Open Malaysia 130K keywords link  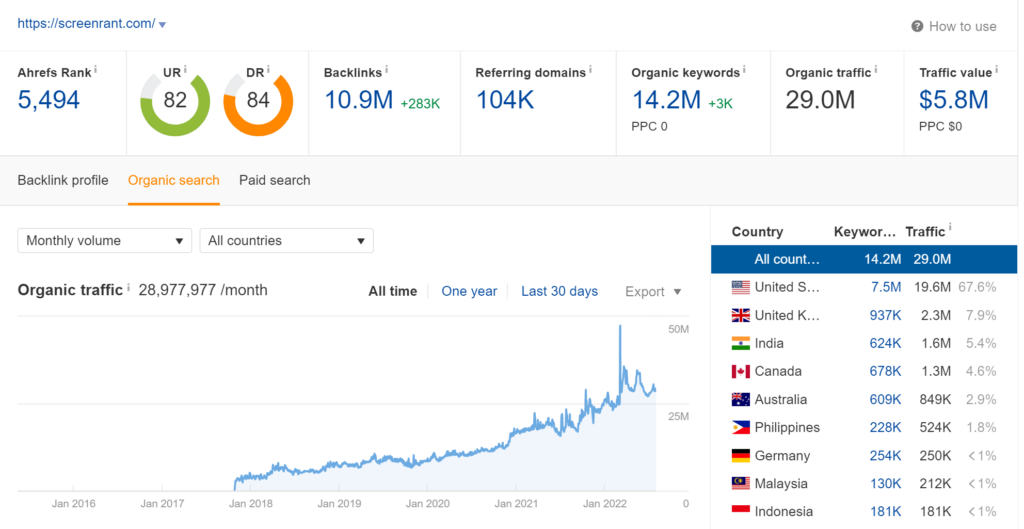pyautogui.click(x=885, y=484)
